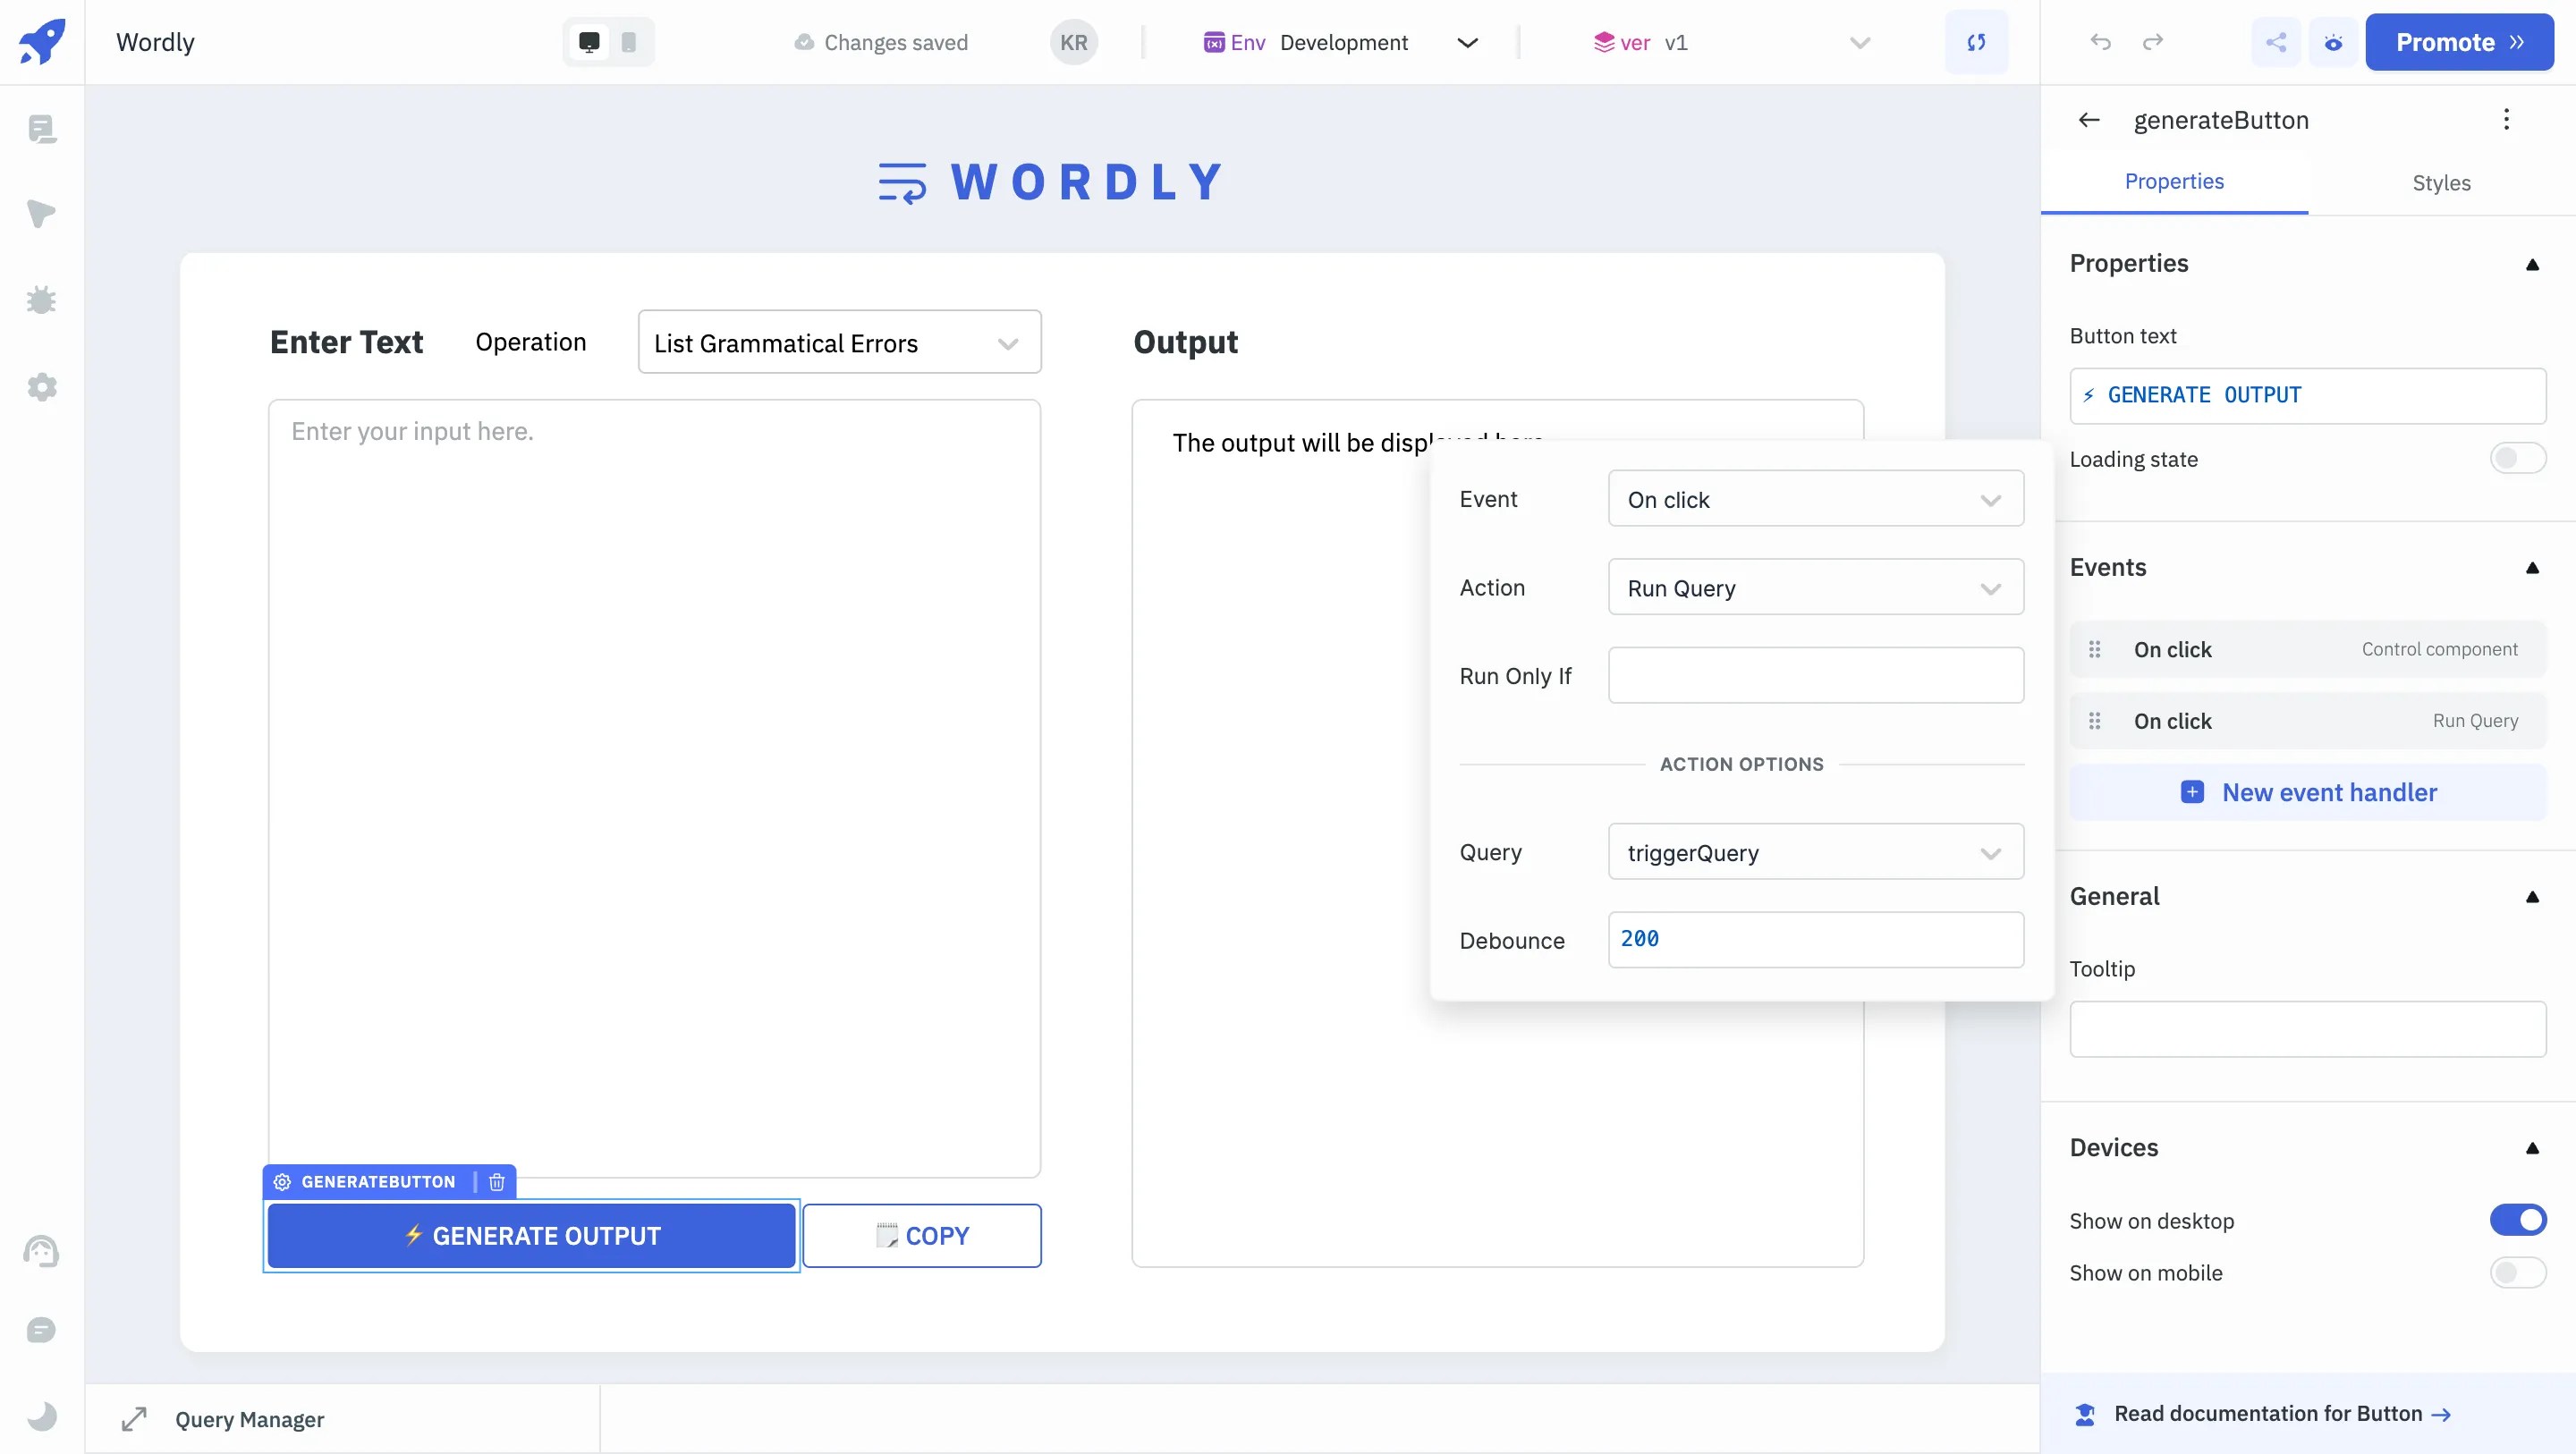Toggle dark mode moon icon
Viewport: 2576px width, 1454px height.
click(41, 1416)
